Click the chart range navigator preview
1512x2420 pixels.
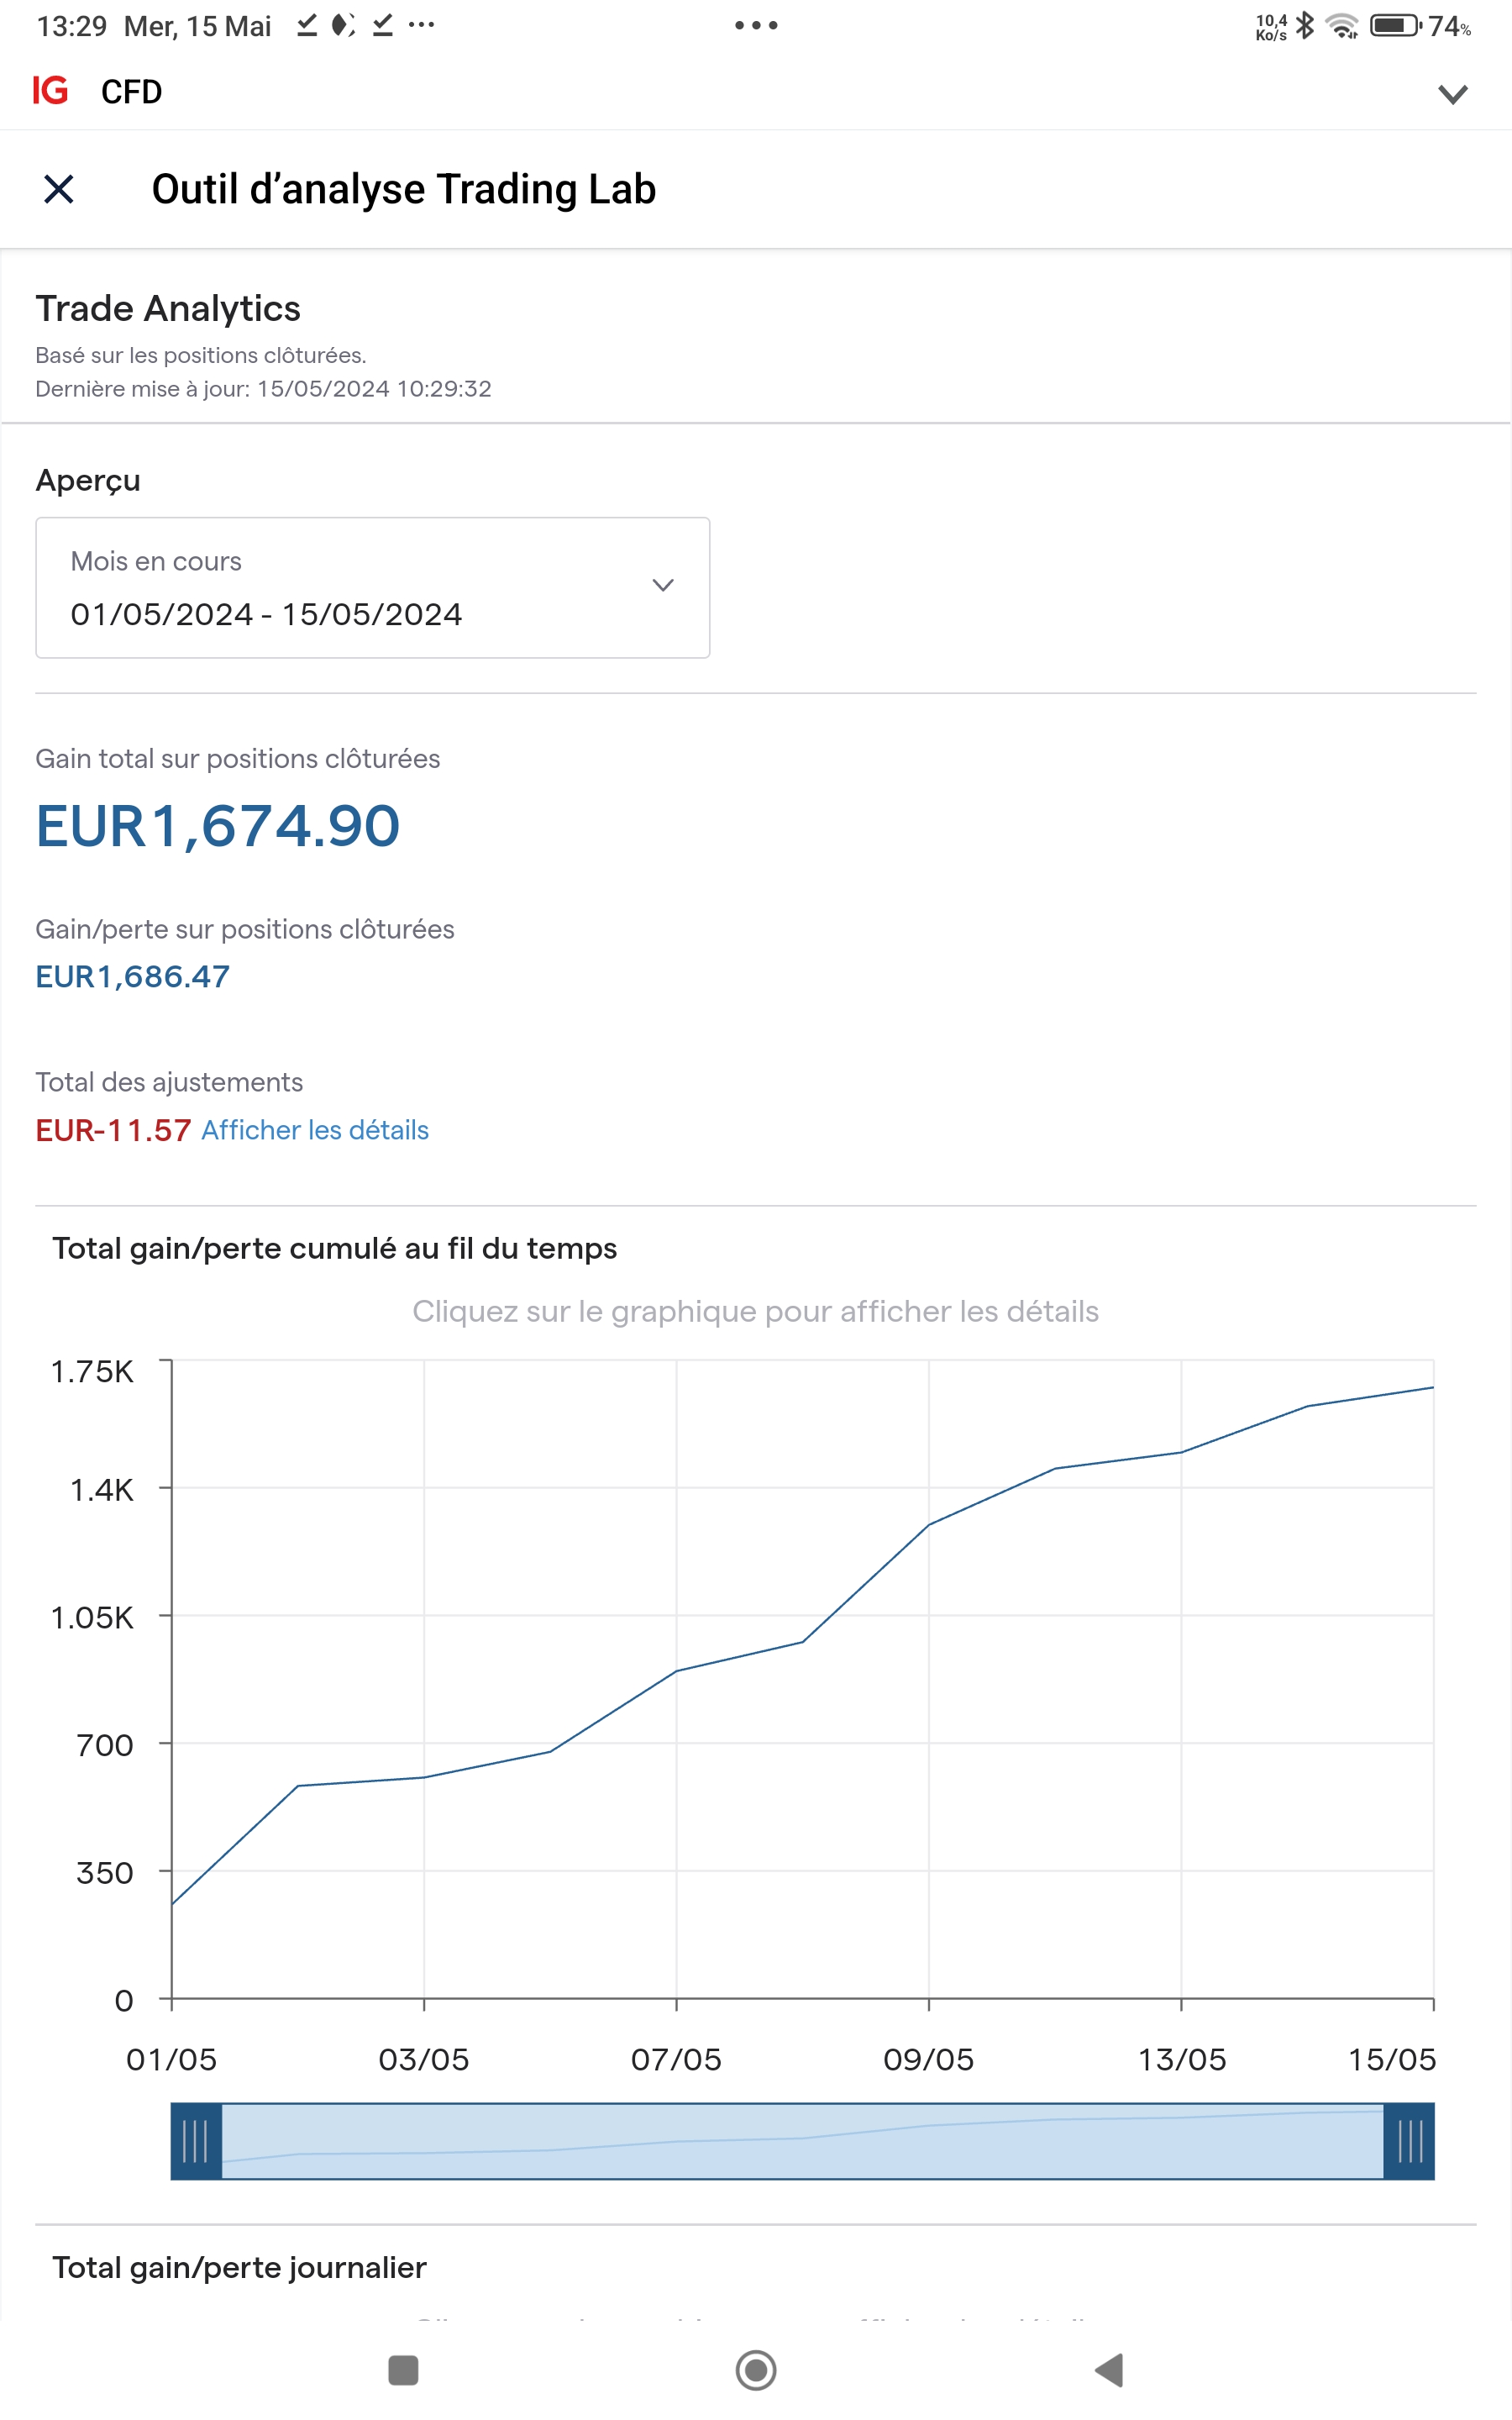(x=802, y=2141)
